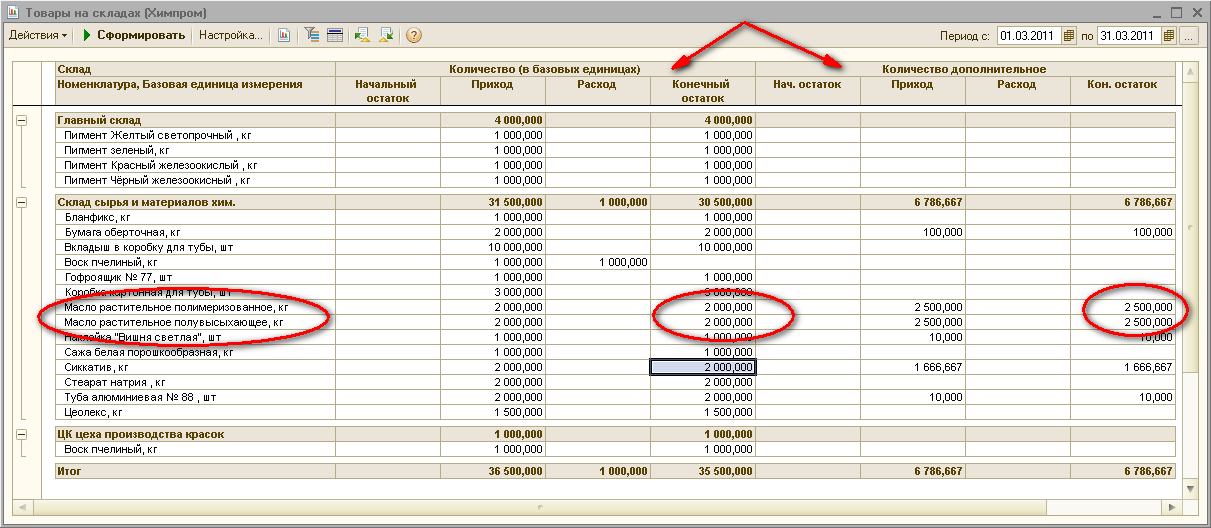Open help with the question mark icon
Viewport: 1211px width, 528px height.
(x=414, y=35)
